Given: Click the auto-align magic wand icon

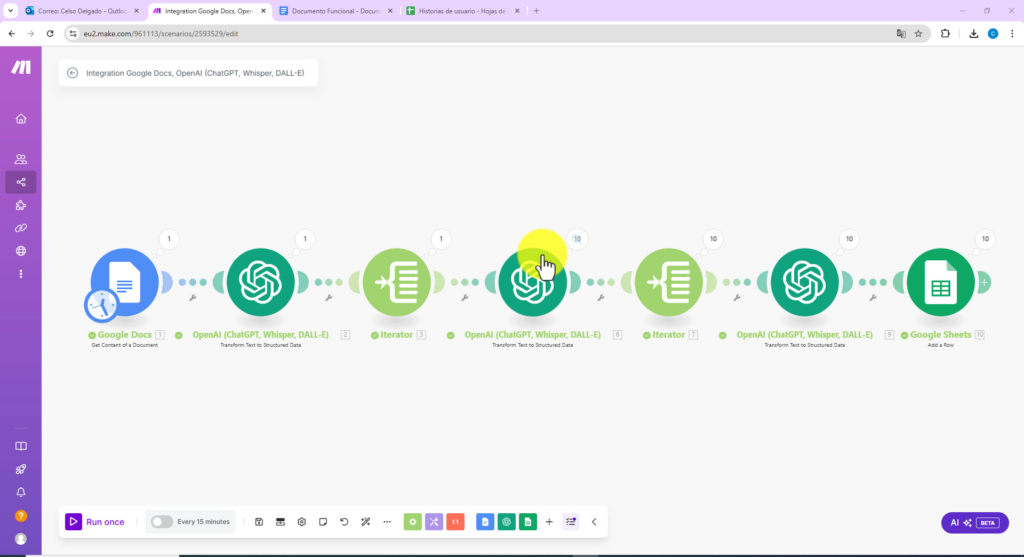Looking at the screenshot, I should tap(366, 522).
